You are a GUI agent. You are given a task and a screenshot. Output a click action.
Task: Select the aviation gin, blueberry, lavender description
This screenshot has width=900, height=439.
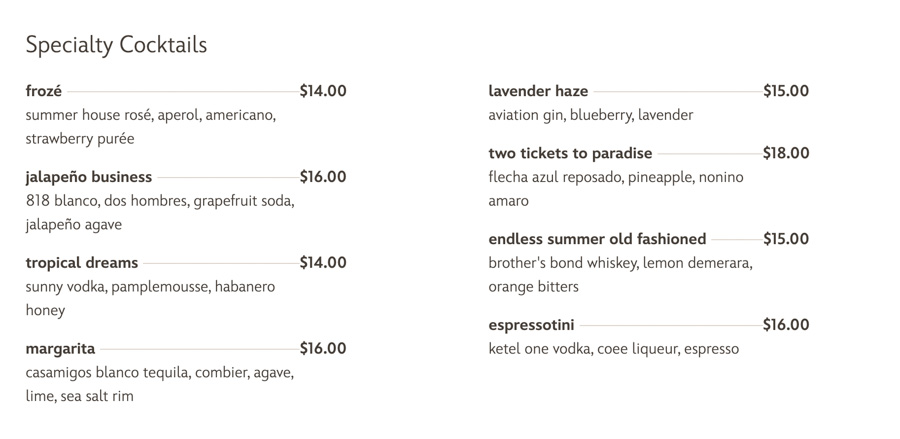point(590,115)
